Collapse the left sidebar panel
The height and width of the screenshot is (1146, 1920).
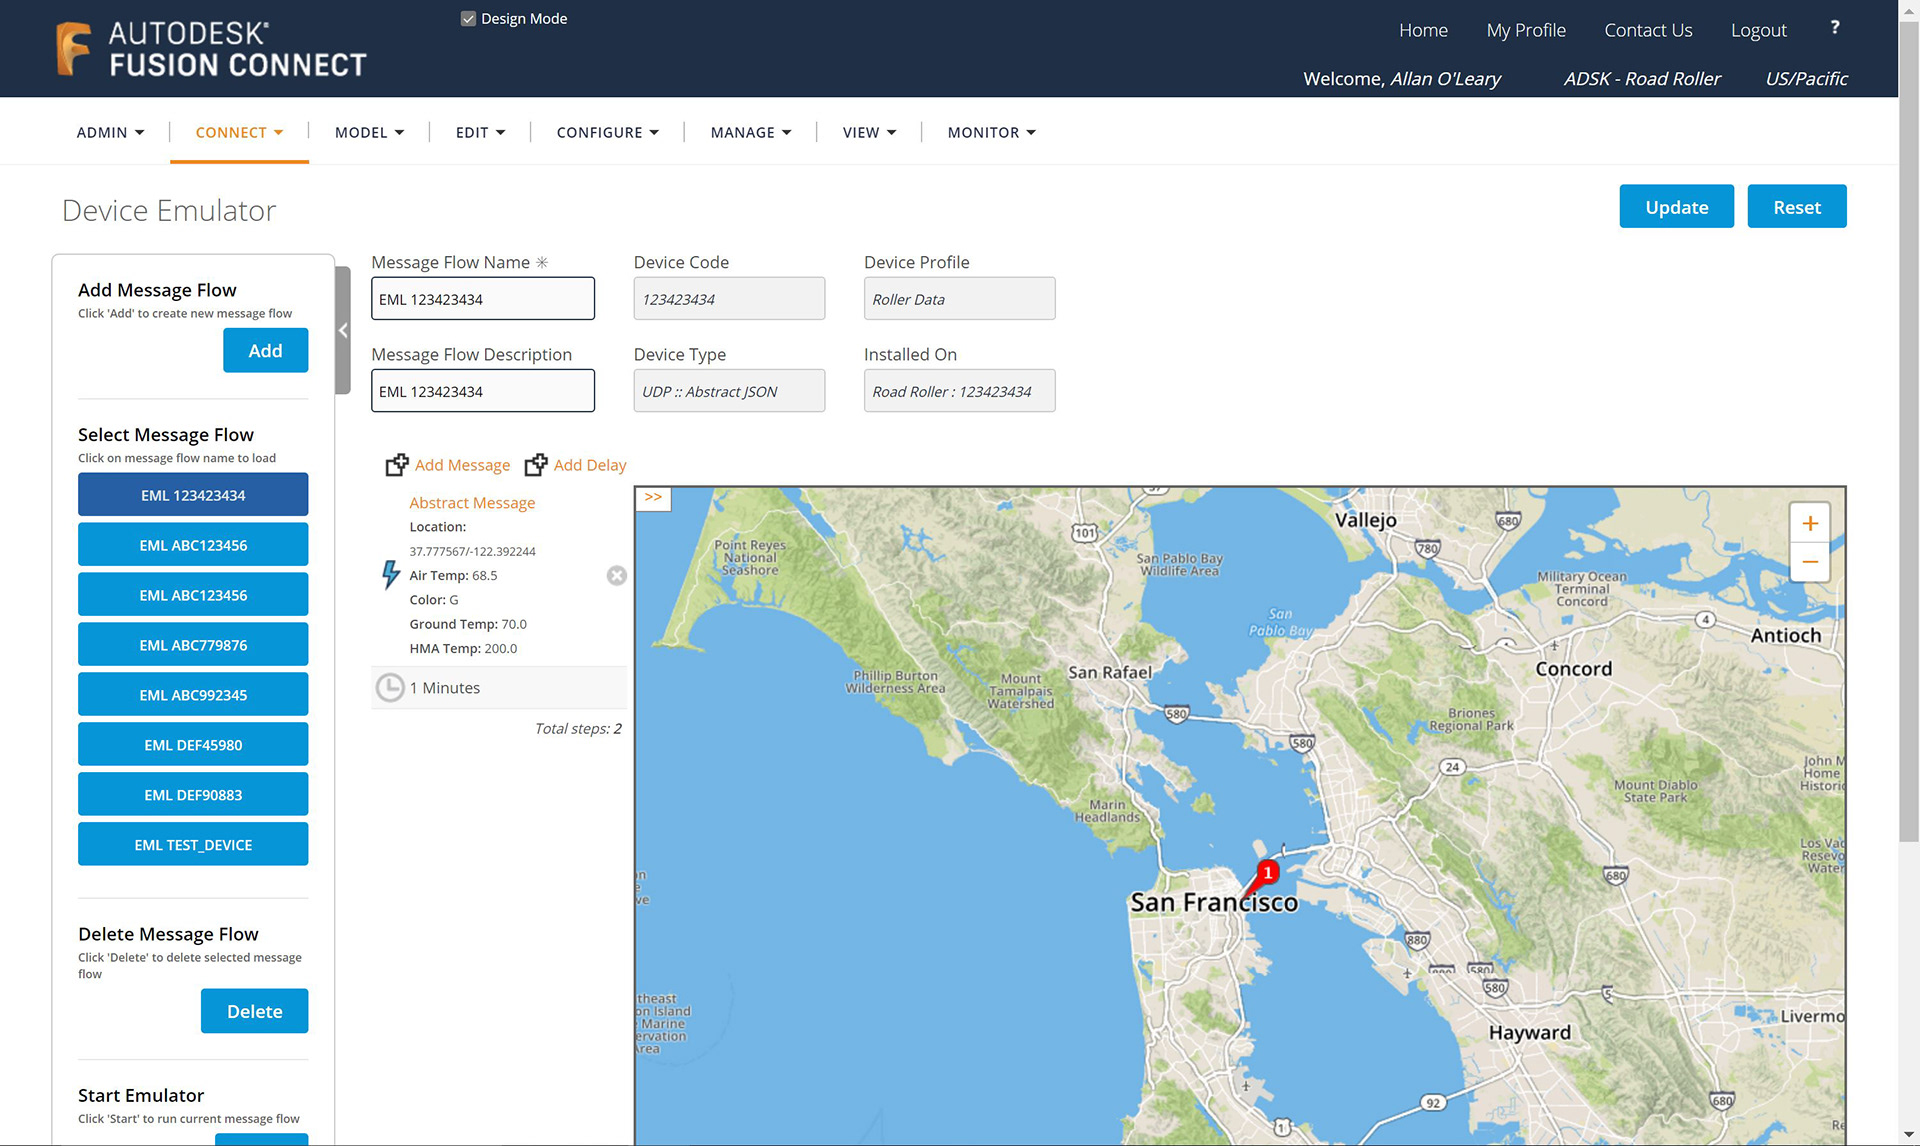[x=343, y=331]
